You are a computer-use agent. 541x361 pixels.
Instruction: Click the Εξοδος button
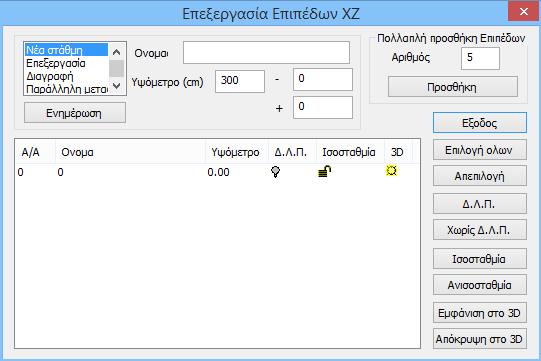pyautogui.click(x=480, y=123)
